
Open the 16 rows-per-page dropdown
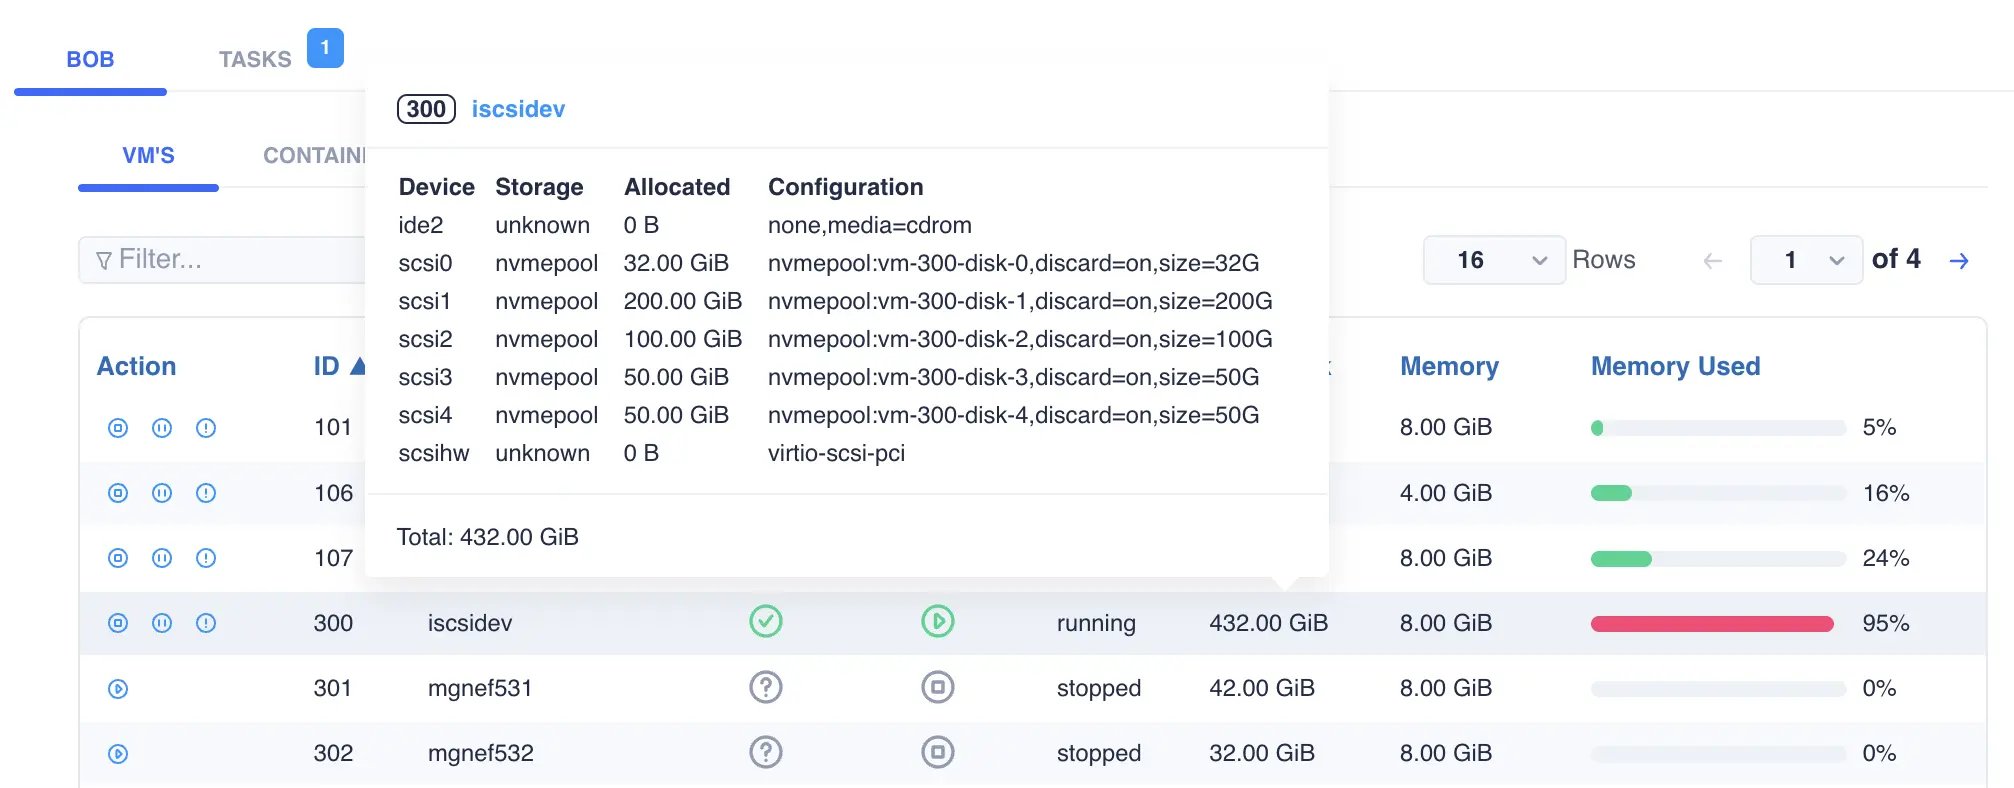1494,260
